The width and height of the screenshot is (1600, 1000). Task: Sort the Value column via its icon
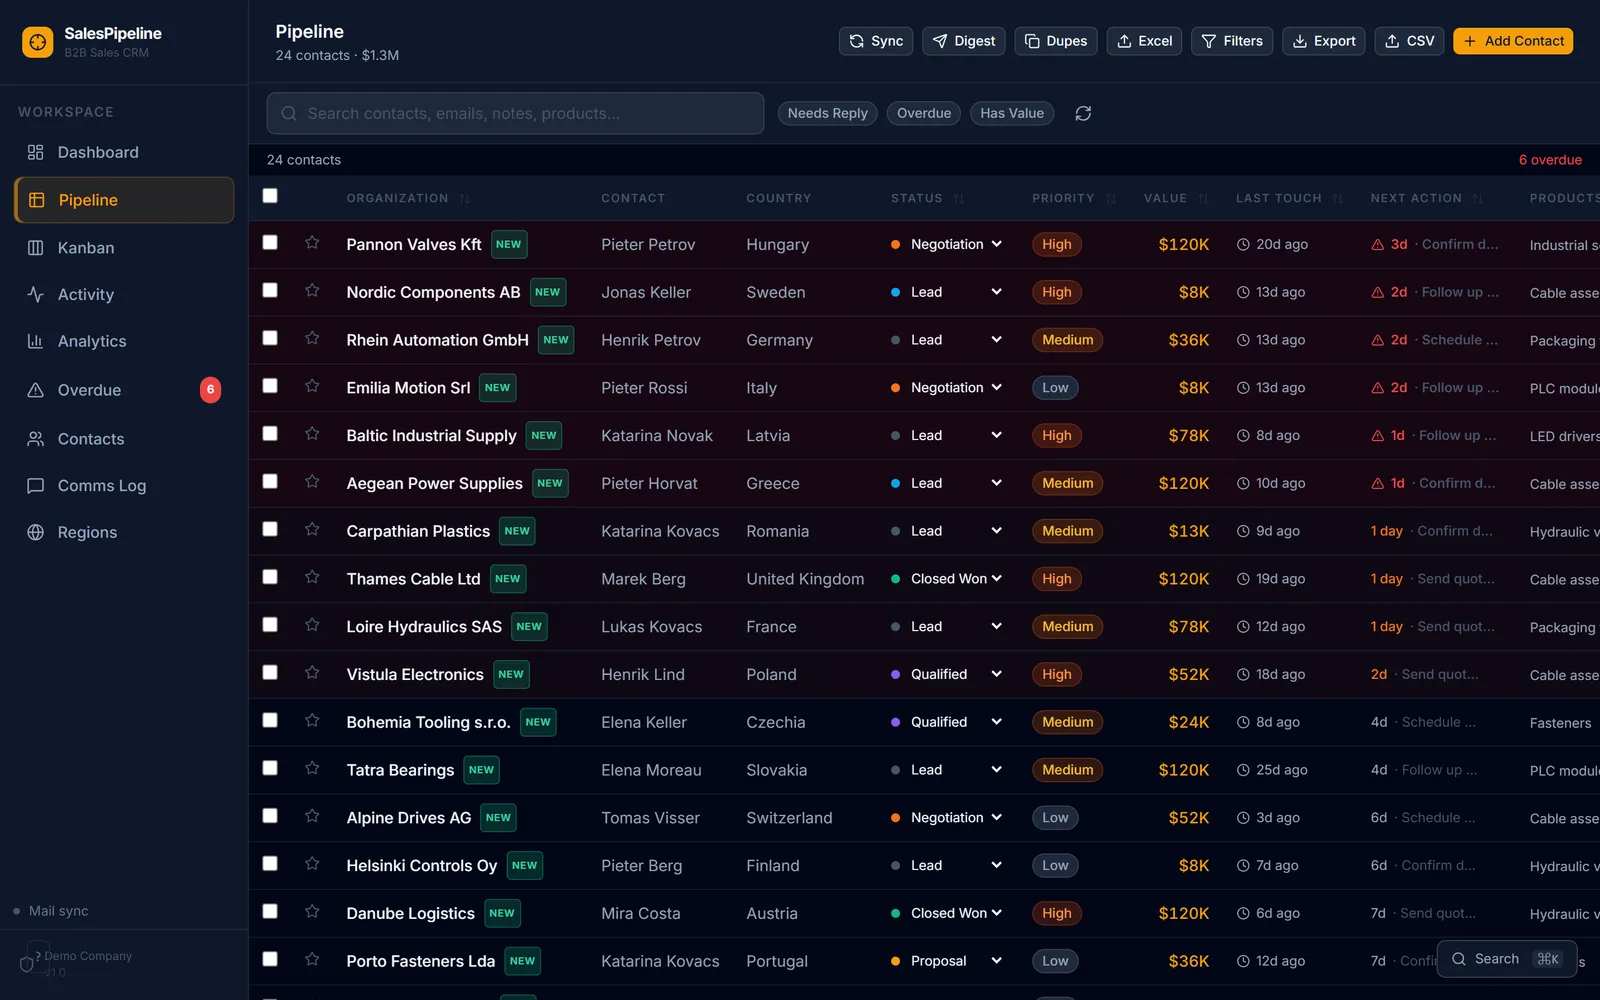[x=1204, y=199]
